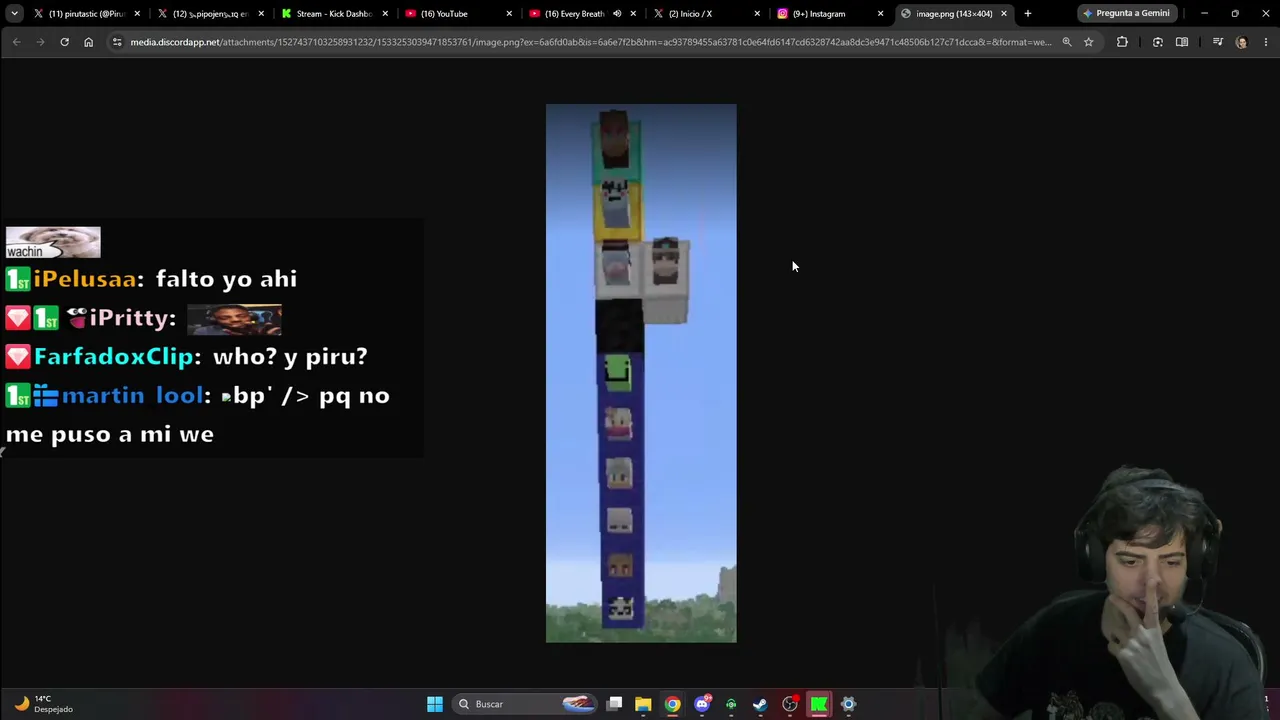Image resolution: width=1280 pixels, height=720 pixels.
Task: Open the Extensions puzzle icon
Action: click(1122, 42)
